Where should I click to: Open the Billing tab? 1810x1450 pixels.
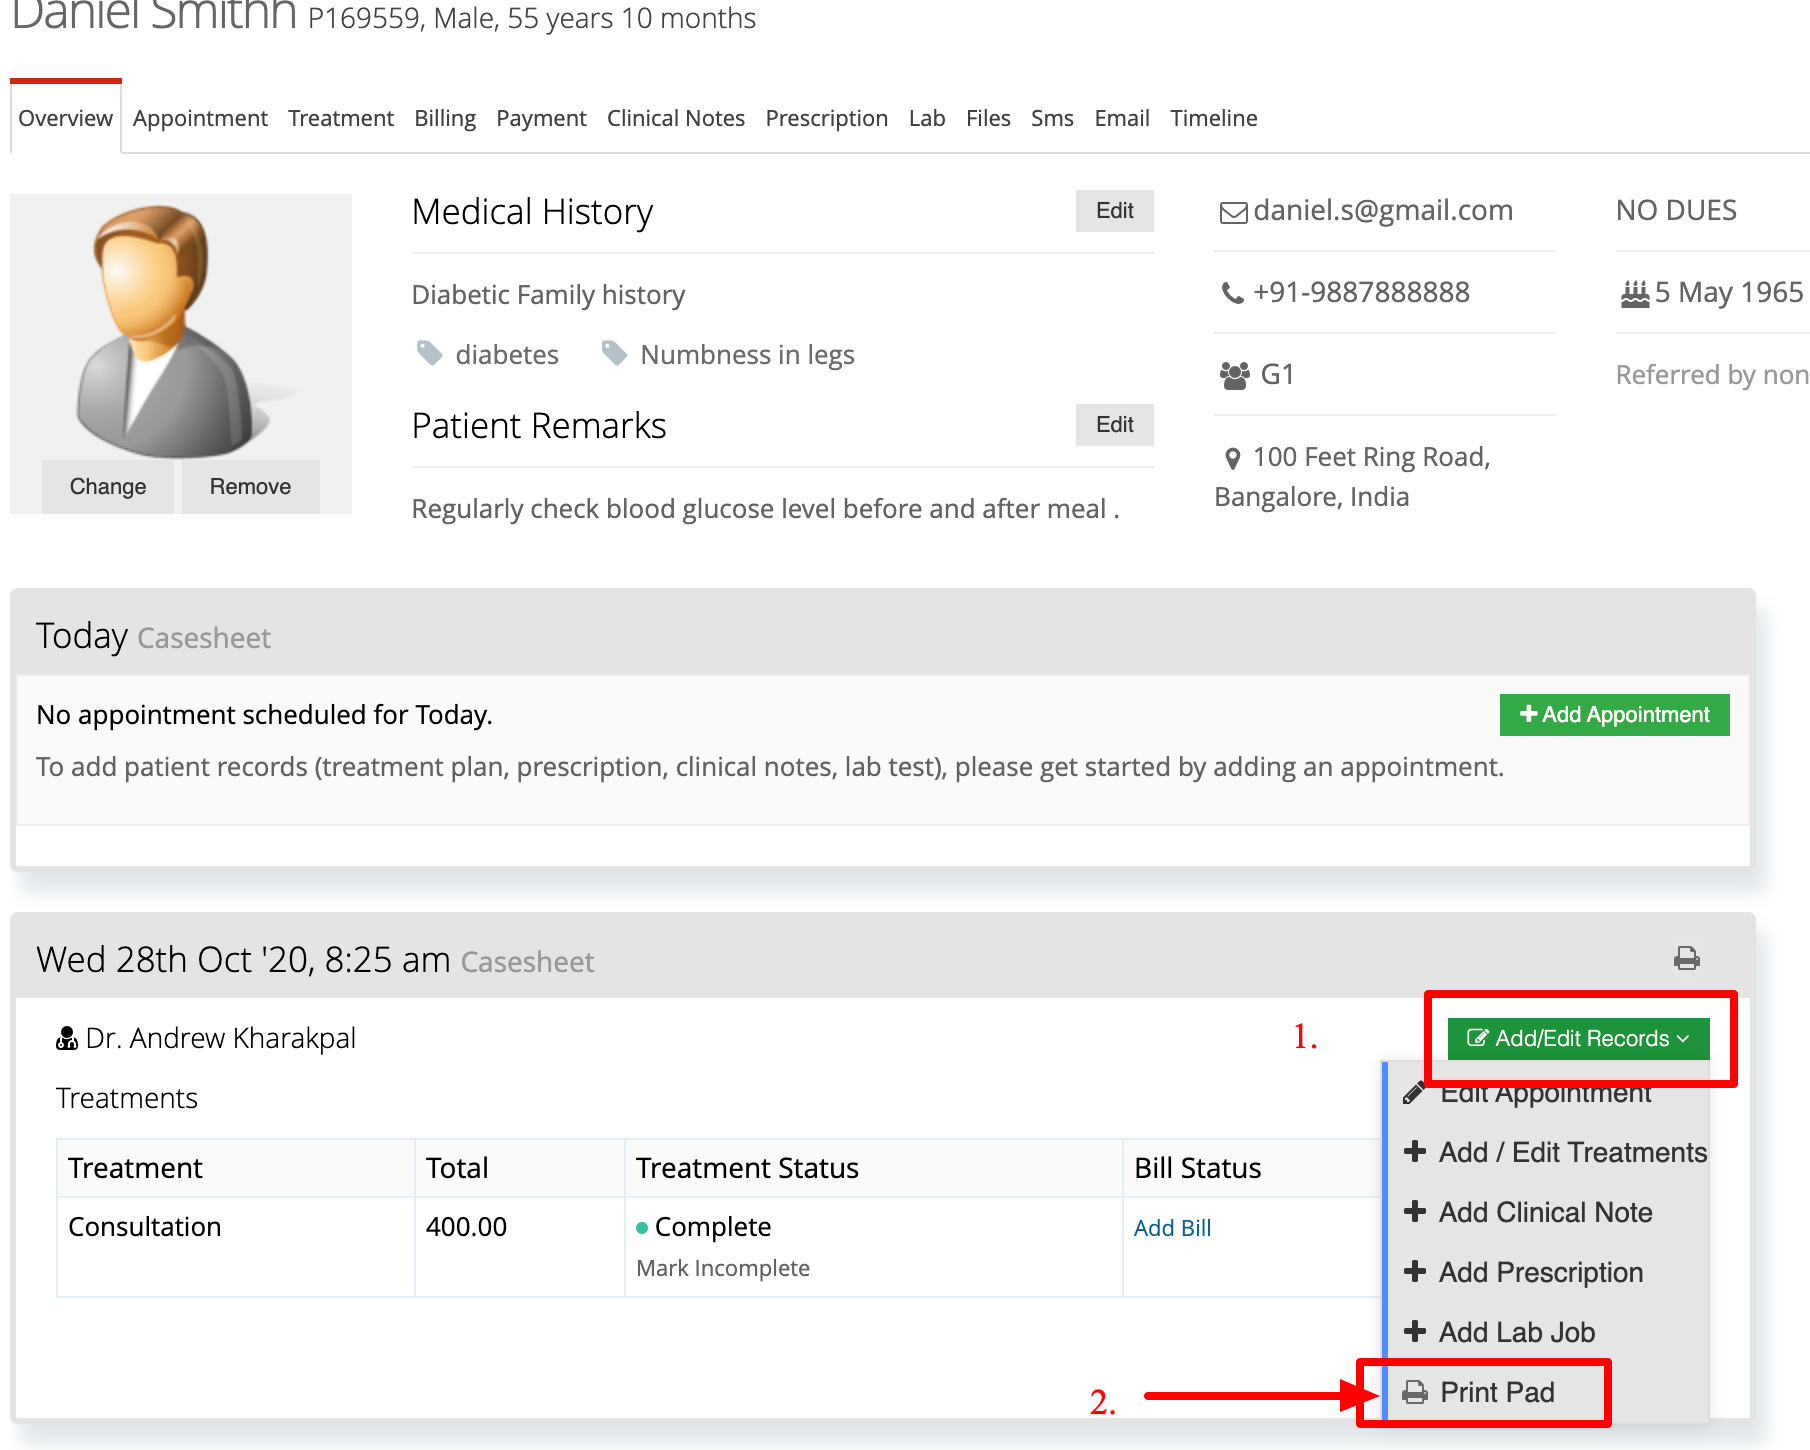click(445, 118)
